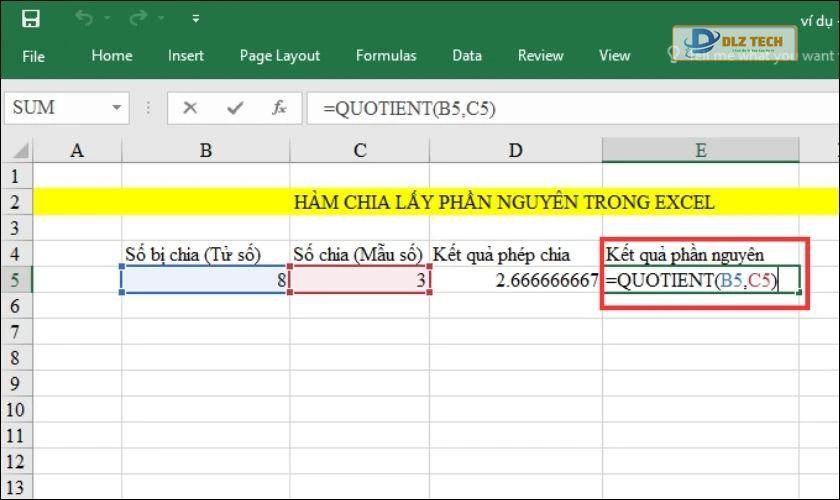Image resolution: width=840 pixels, height=500 pixels.
Task: Open Customize Quick Access Toolbar dropdown
Action: pyautogui.click(x=196, y=19)
